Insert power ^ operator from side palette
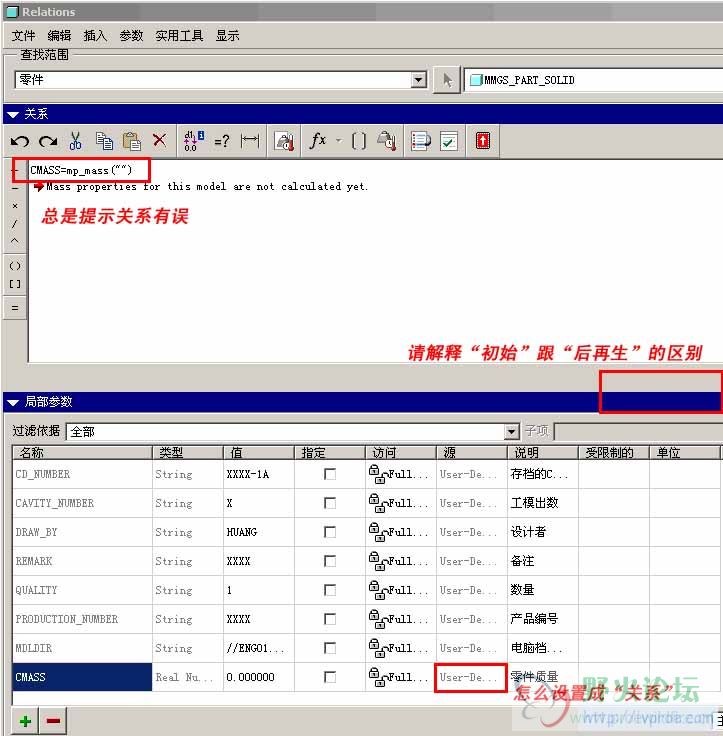The height and width of the screenshot is (736, 723). (x=15, y=240)
